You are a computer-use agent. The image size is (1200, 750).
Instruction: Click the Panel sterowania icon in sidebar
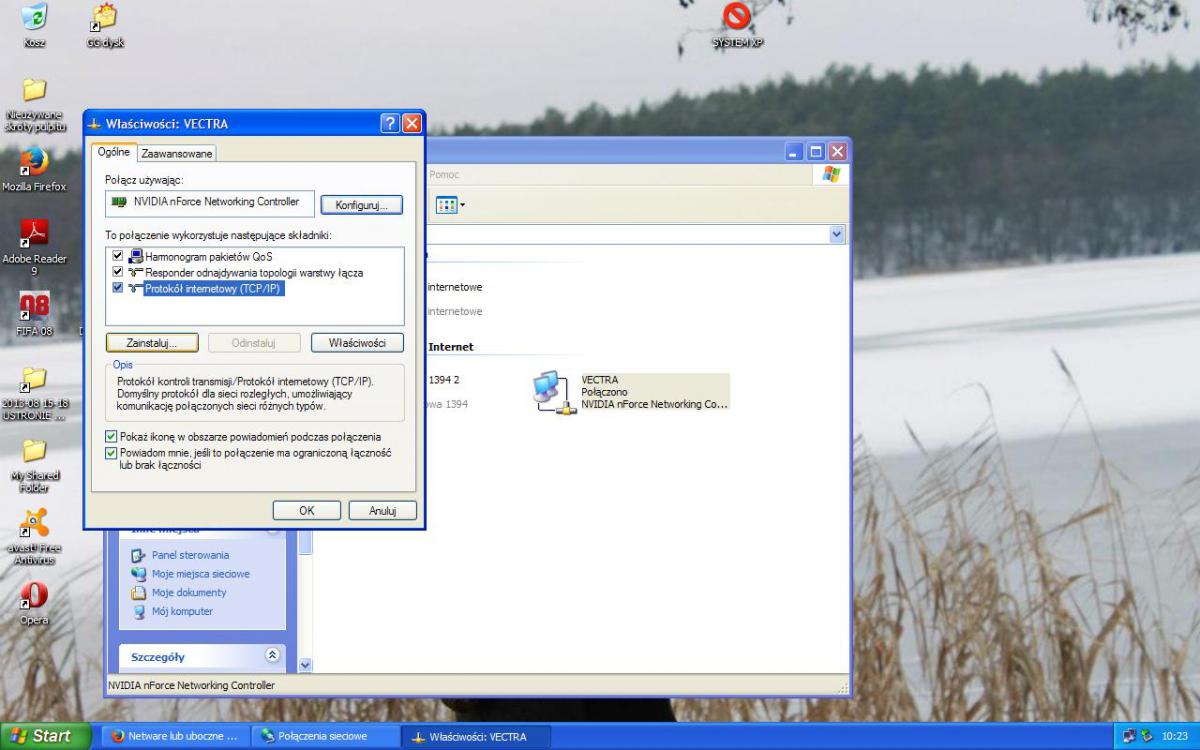point(139,555)
